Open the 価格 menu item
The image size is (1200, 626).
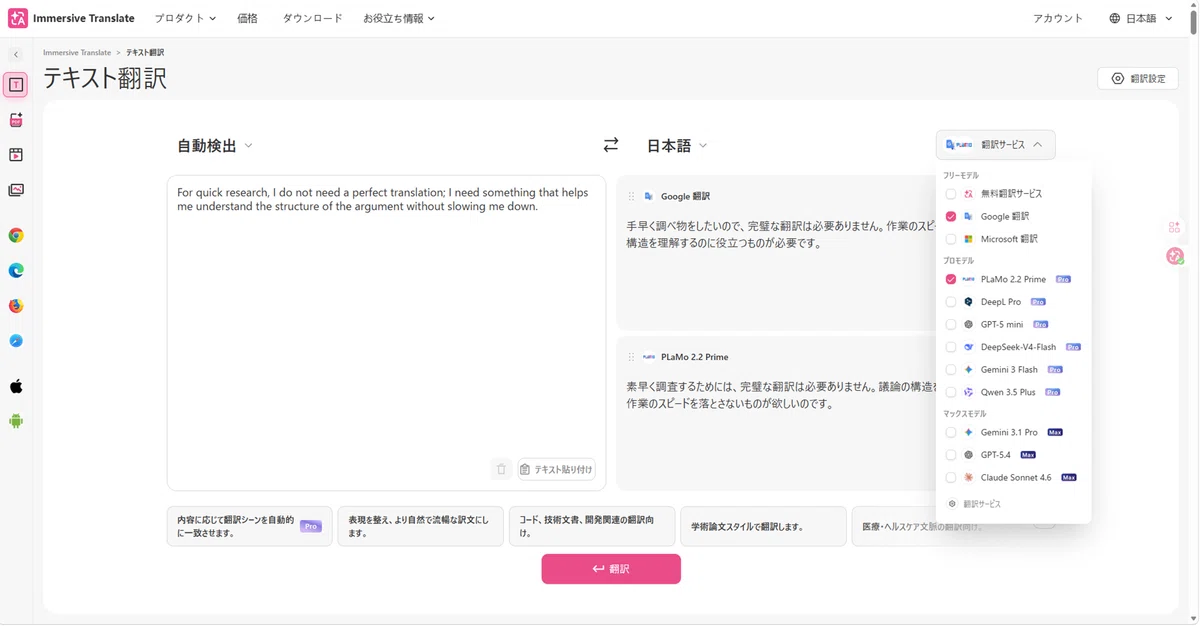pyautogui.click(x=247, y=18)
